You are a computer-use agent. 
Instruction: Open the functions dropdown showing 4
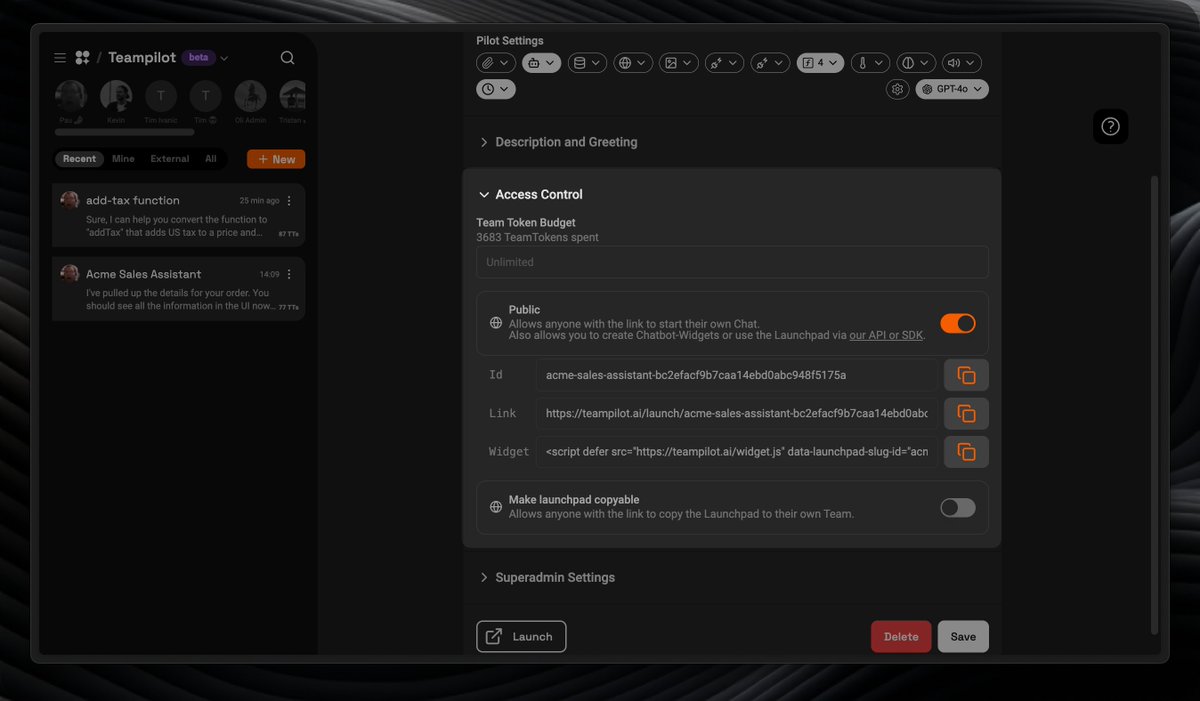[x=820, y=62]
